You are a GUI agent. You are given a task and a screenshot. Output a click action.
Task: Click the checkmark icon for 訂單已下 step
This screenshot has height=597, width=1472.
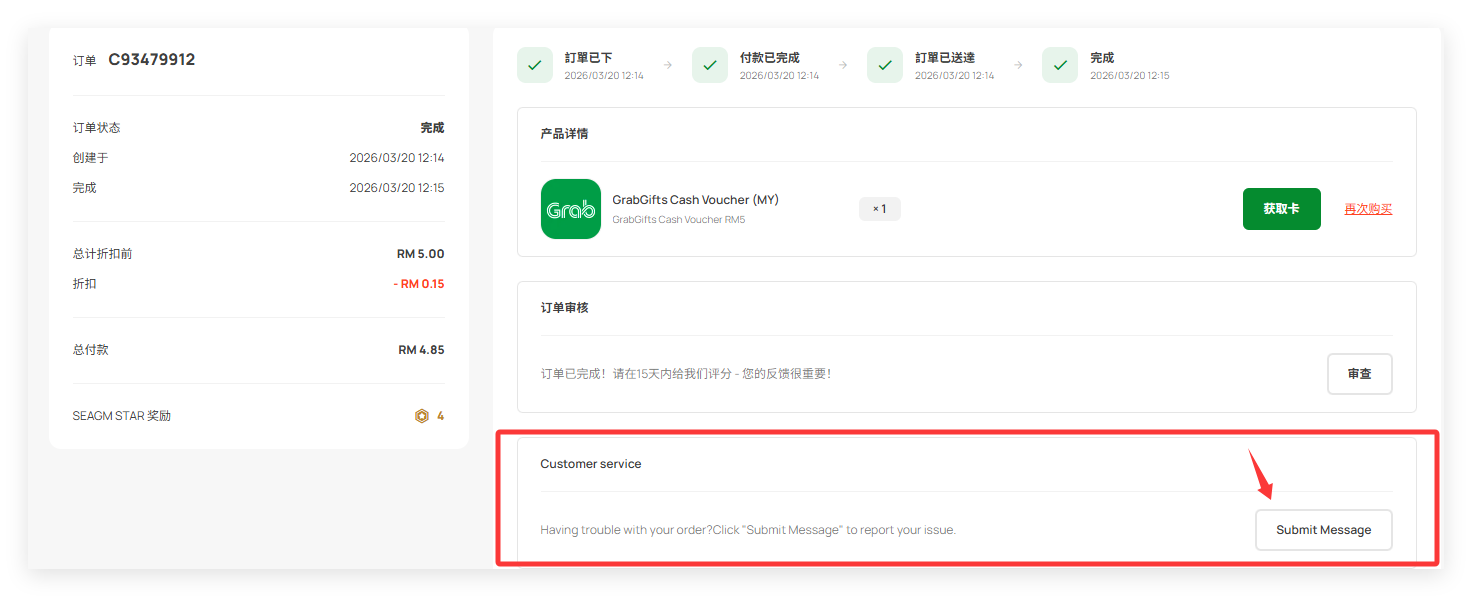click(x=535, y=65)
